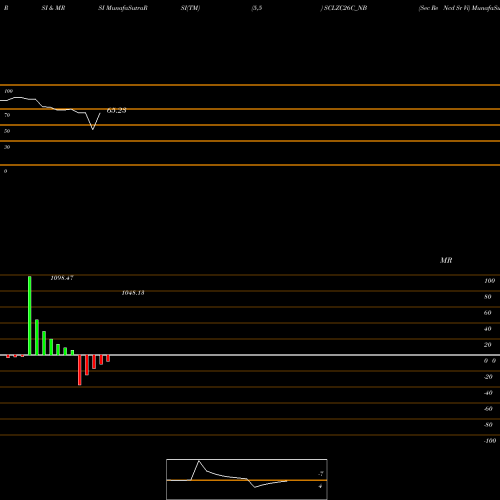Click the MR panel title label
The image size is (500, 500).
click(x=446, y=260)
